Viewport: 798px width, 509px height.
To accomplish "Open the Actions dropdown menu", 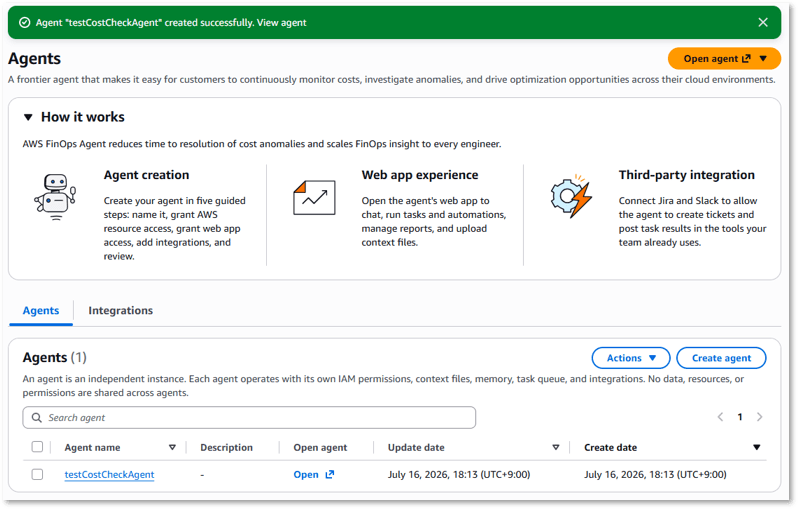I will (631, 358).
